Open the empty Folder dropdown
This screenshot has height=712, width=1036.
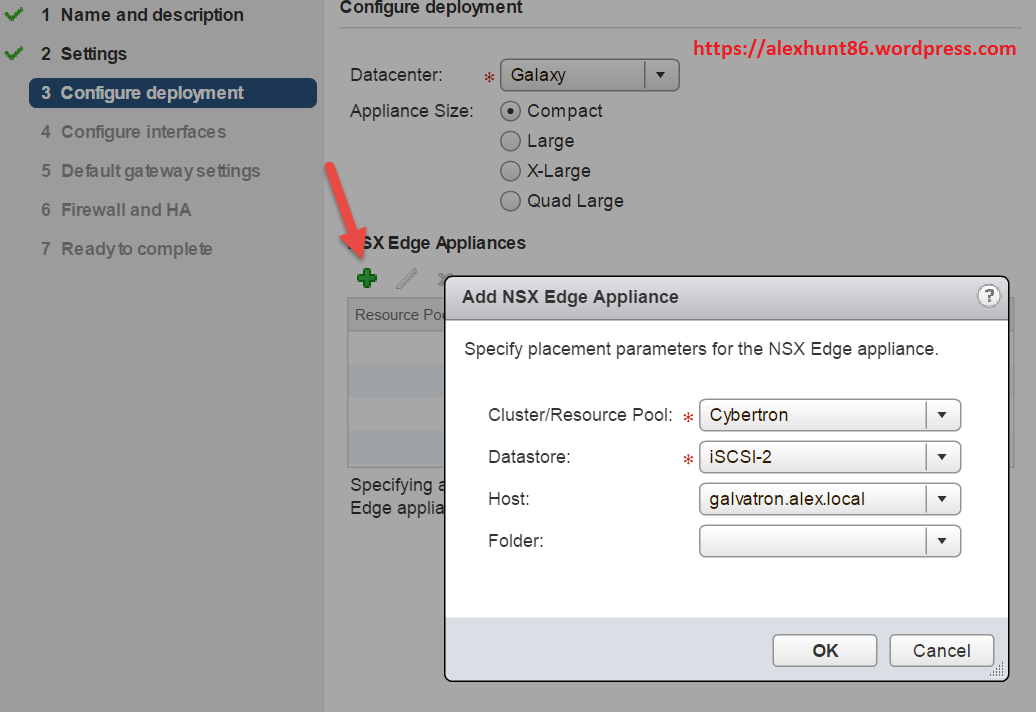coord(940,541)
